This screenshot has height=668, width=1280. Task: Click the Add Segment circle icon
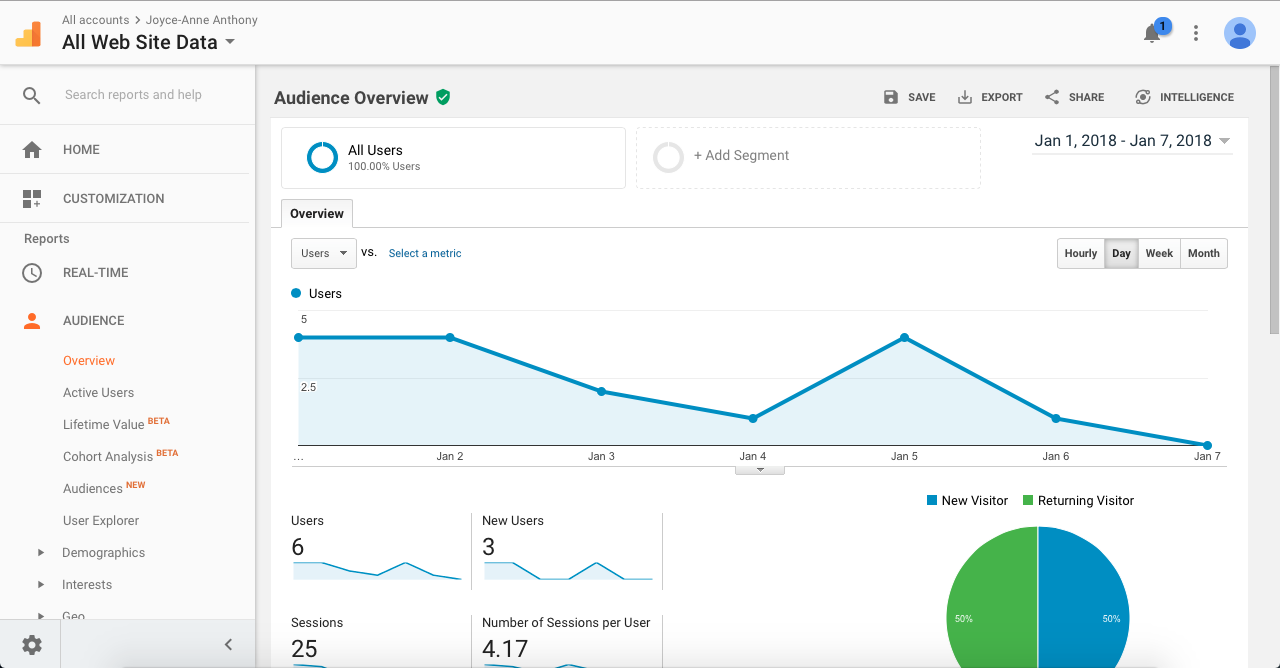point(668,157)
